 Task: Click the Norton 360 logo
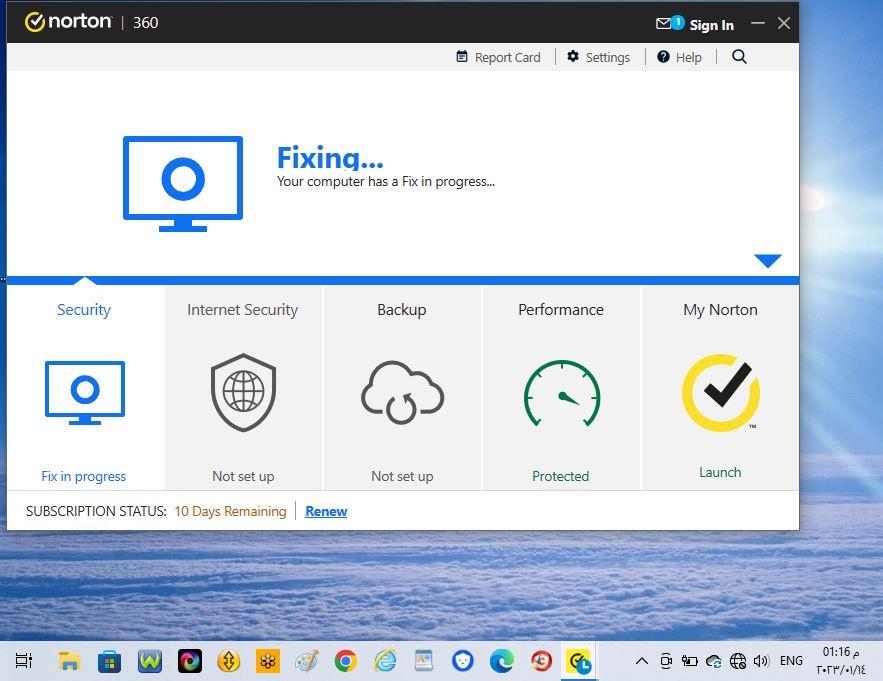91,22
